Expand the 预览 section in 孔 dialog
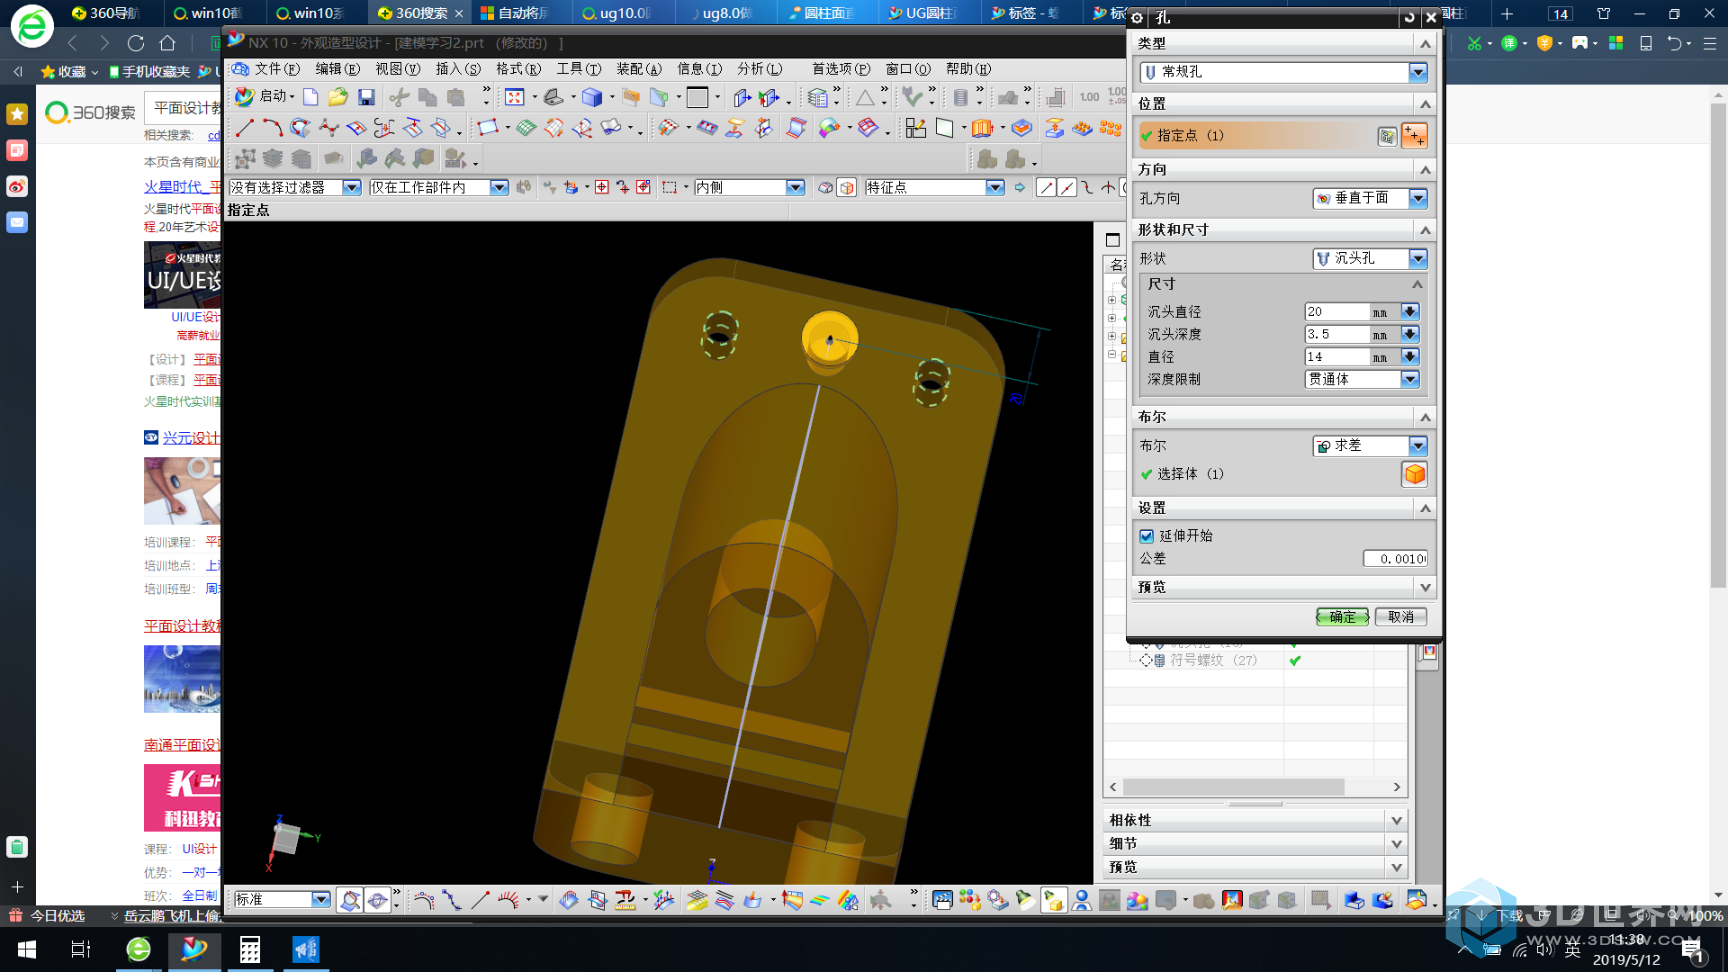This screenshot has width=1728, height=972. [x=1425, y=587]
